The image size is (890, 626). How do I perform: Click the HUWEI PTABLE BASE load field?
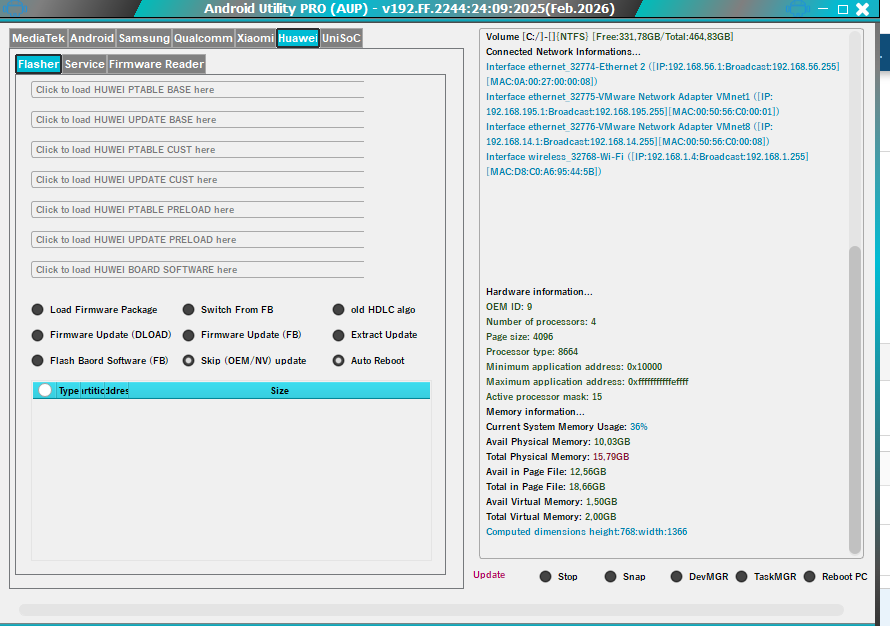click(x=198, y=90)
